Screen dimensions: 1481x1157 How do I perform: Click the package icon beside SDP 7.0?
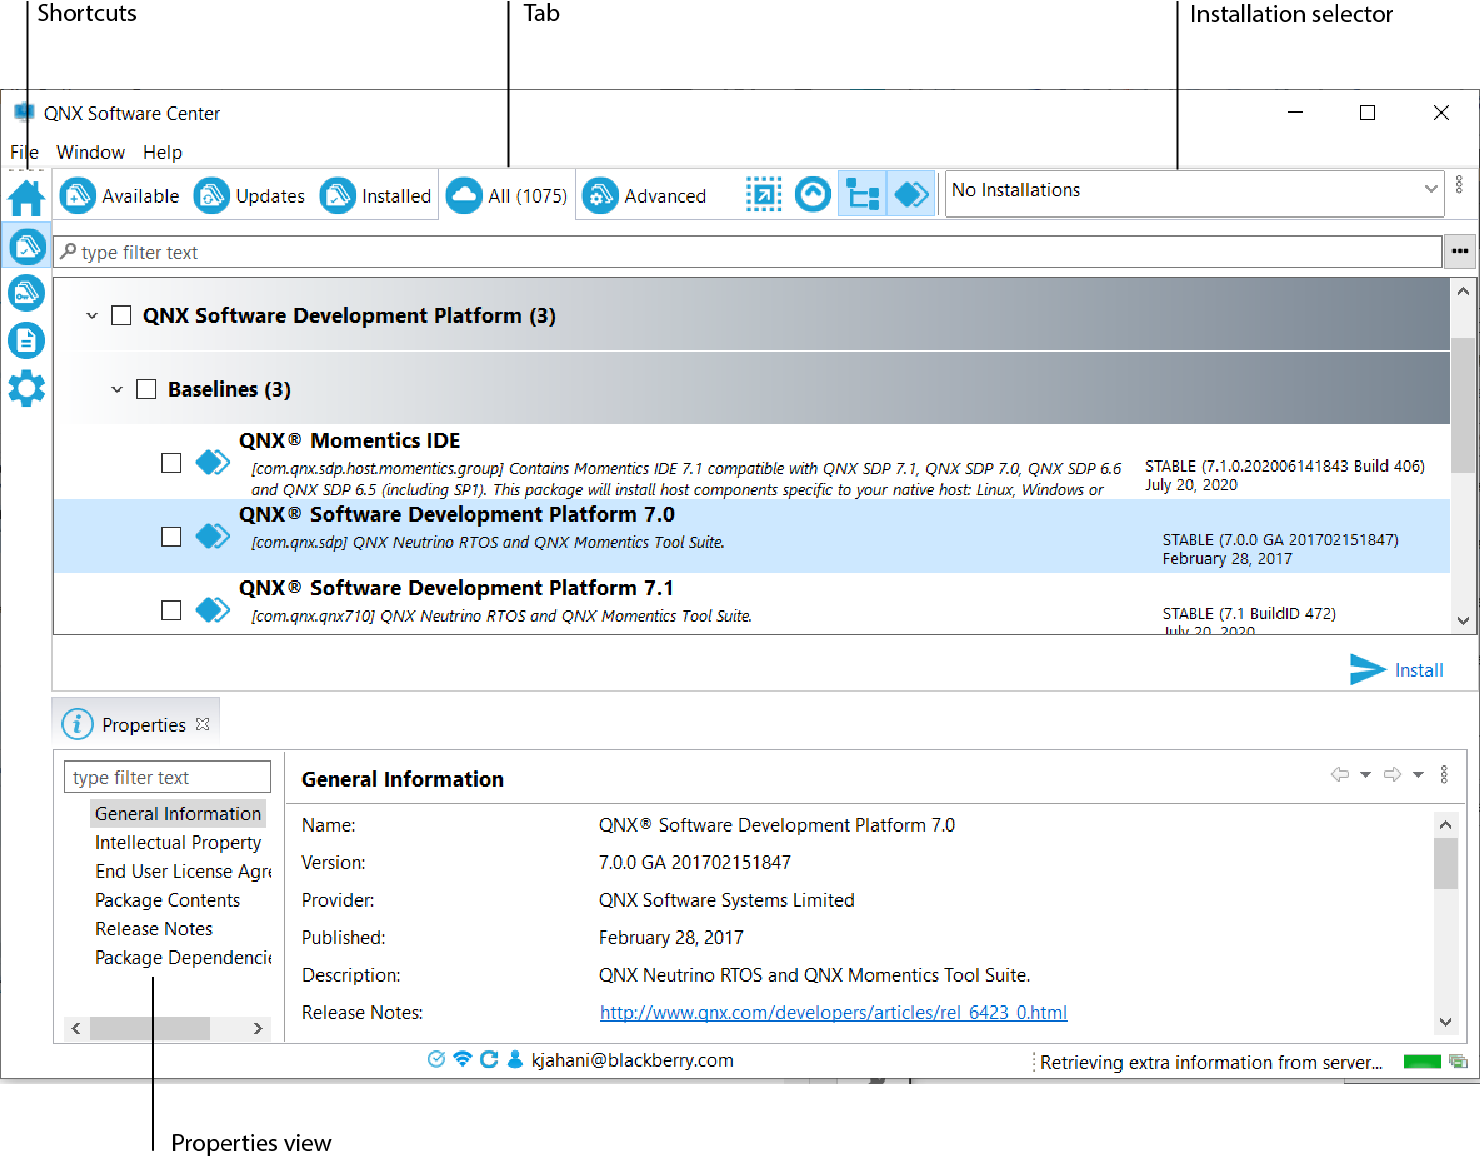(x=212, y=536)
